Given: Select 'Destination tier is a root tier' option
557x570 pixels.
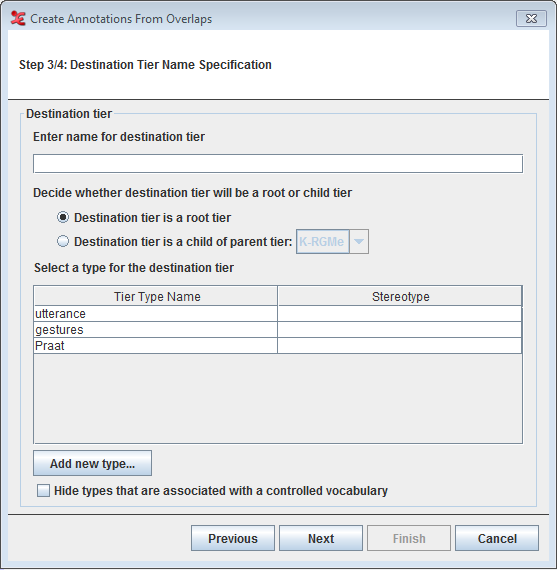Looking at the screenshot, I should (63, 217).
